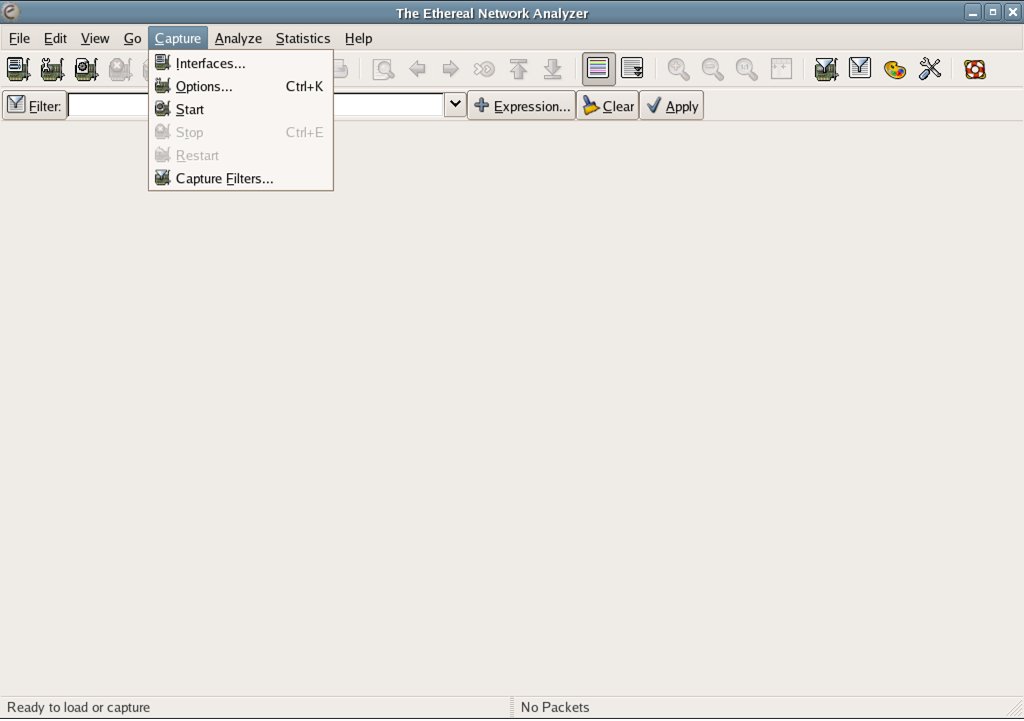Open Coloring Rules palette icon
1024x721 pixels.
point(895,69)
